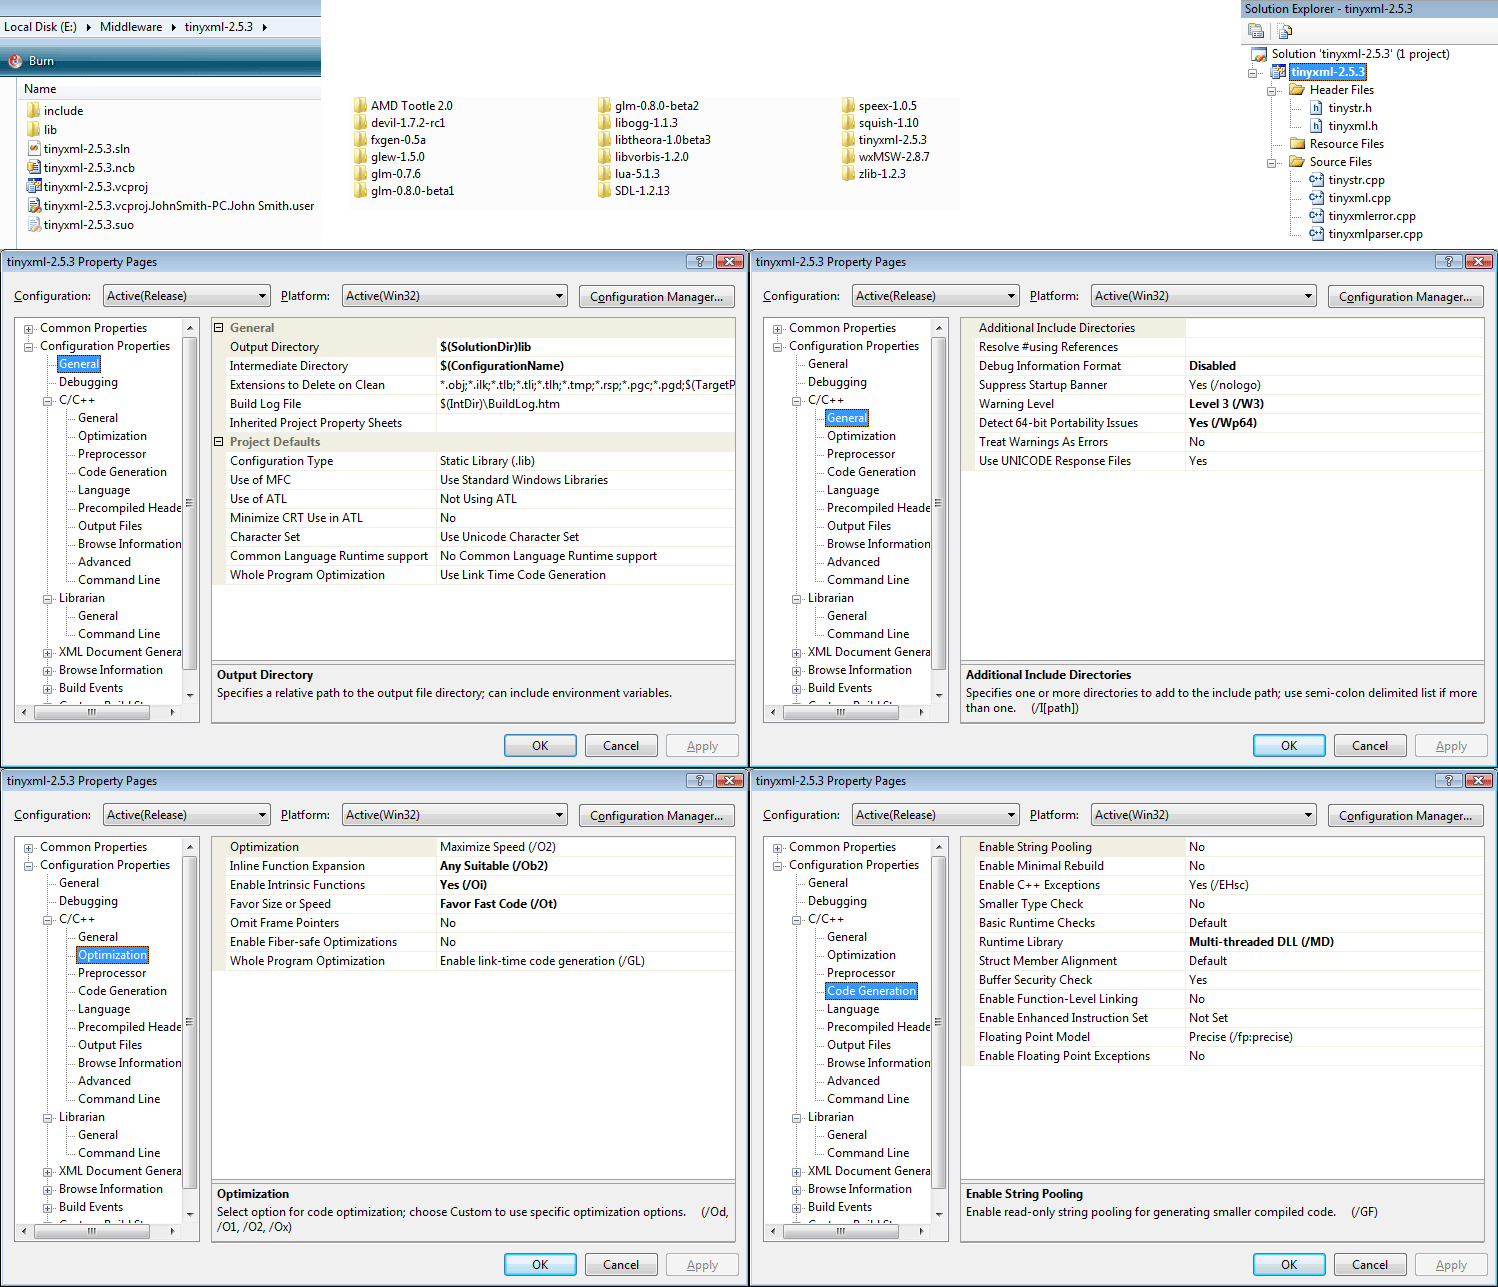Click the tinyxml.h header file icon
The width and height of the screenshot is (1498, 1287).
(x=1317, y=126)
